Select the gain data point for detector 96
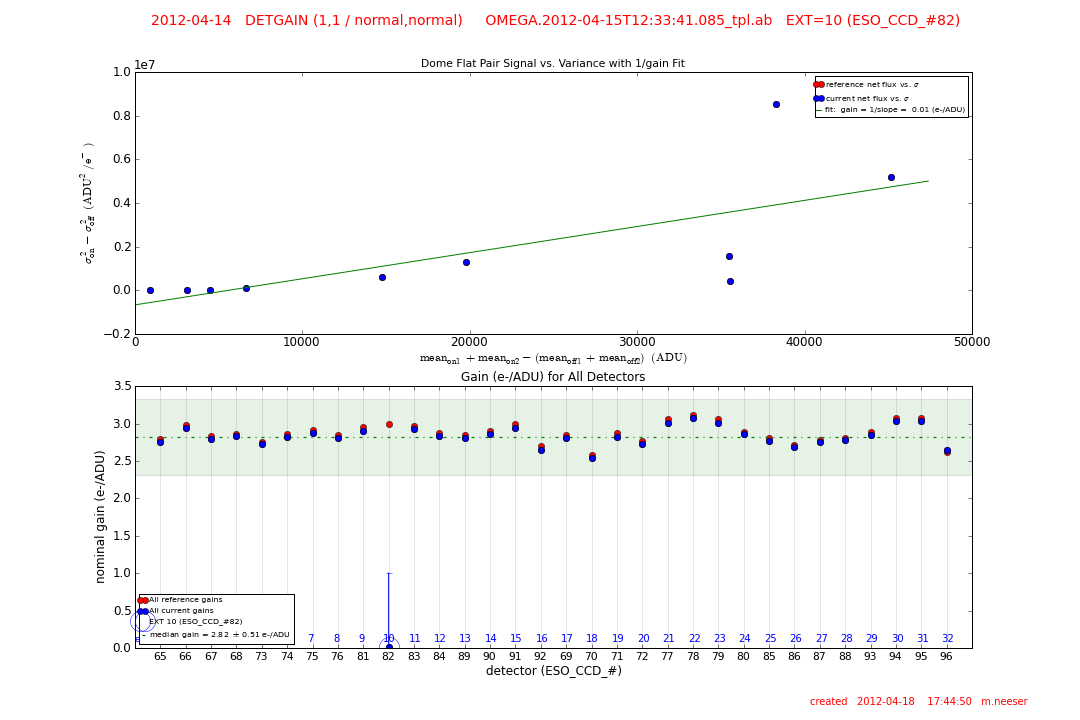This screenshot has width=1080, height=720. click(947, 451)
